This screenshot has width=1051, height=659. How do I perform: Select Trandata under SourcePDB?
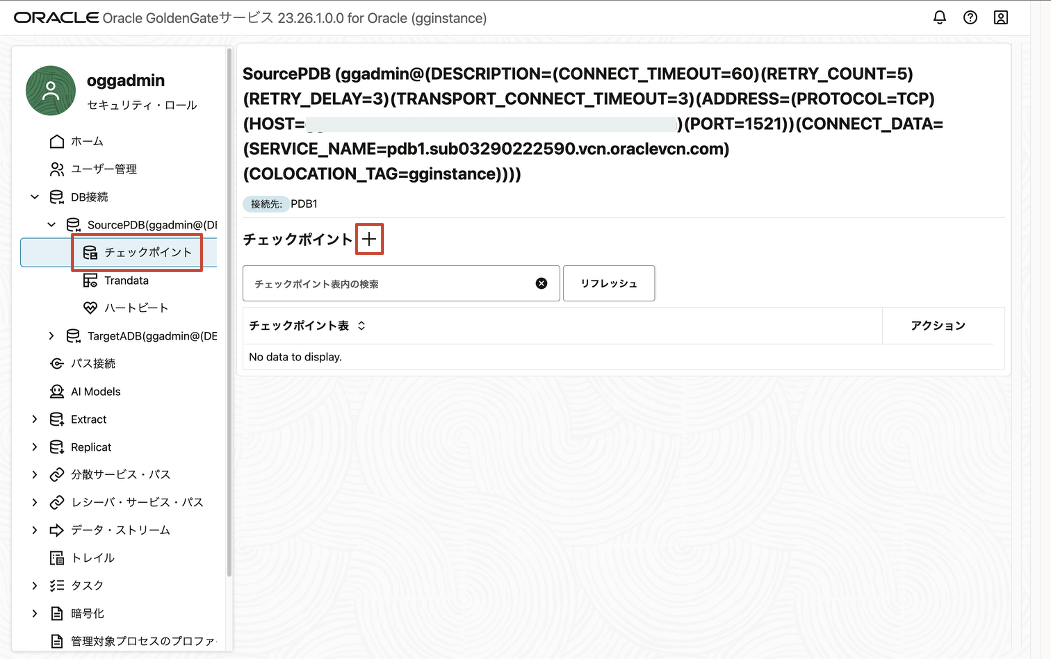126,280
